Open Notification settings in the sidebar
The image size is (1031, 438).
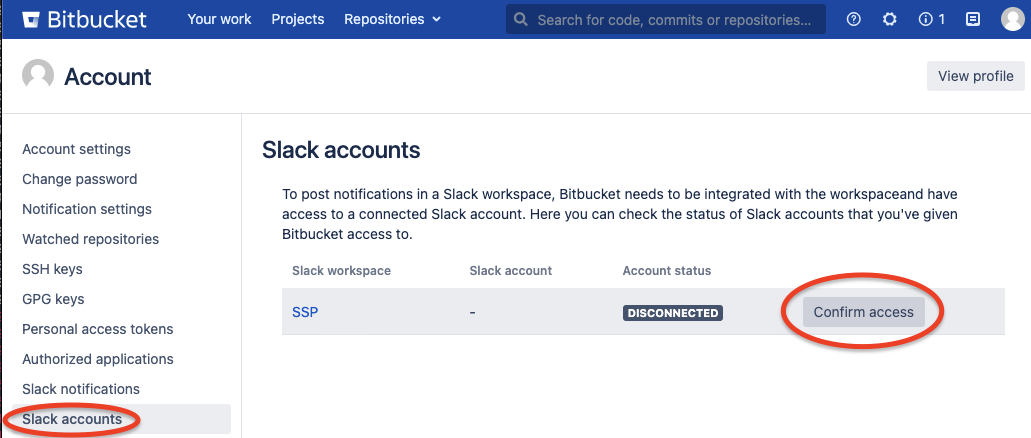[x=87, y=209]
